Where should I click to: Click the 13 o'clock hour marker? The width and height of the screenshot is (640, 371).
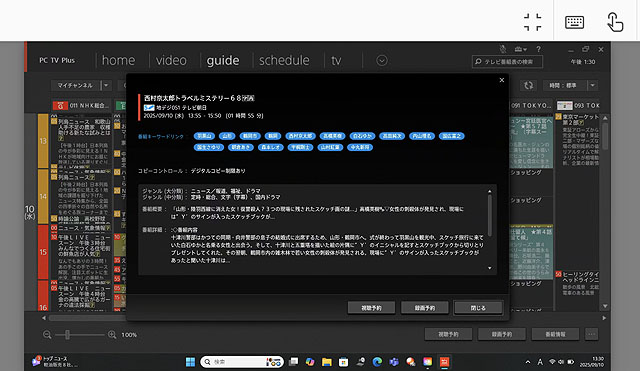pyautogui.click(x=43, y=141)
